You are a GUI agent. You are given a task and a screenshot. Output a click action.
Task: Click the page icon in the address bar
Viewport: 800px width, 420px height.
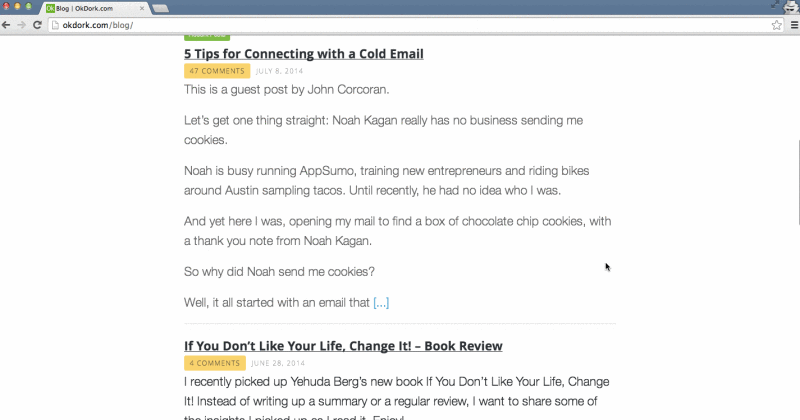point(55,25)
